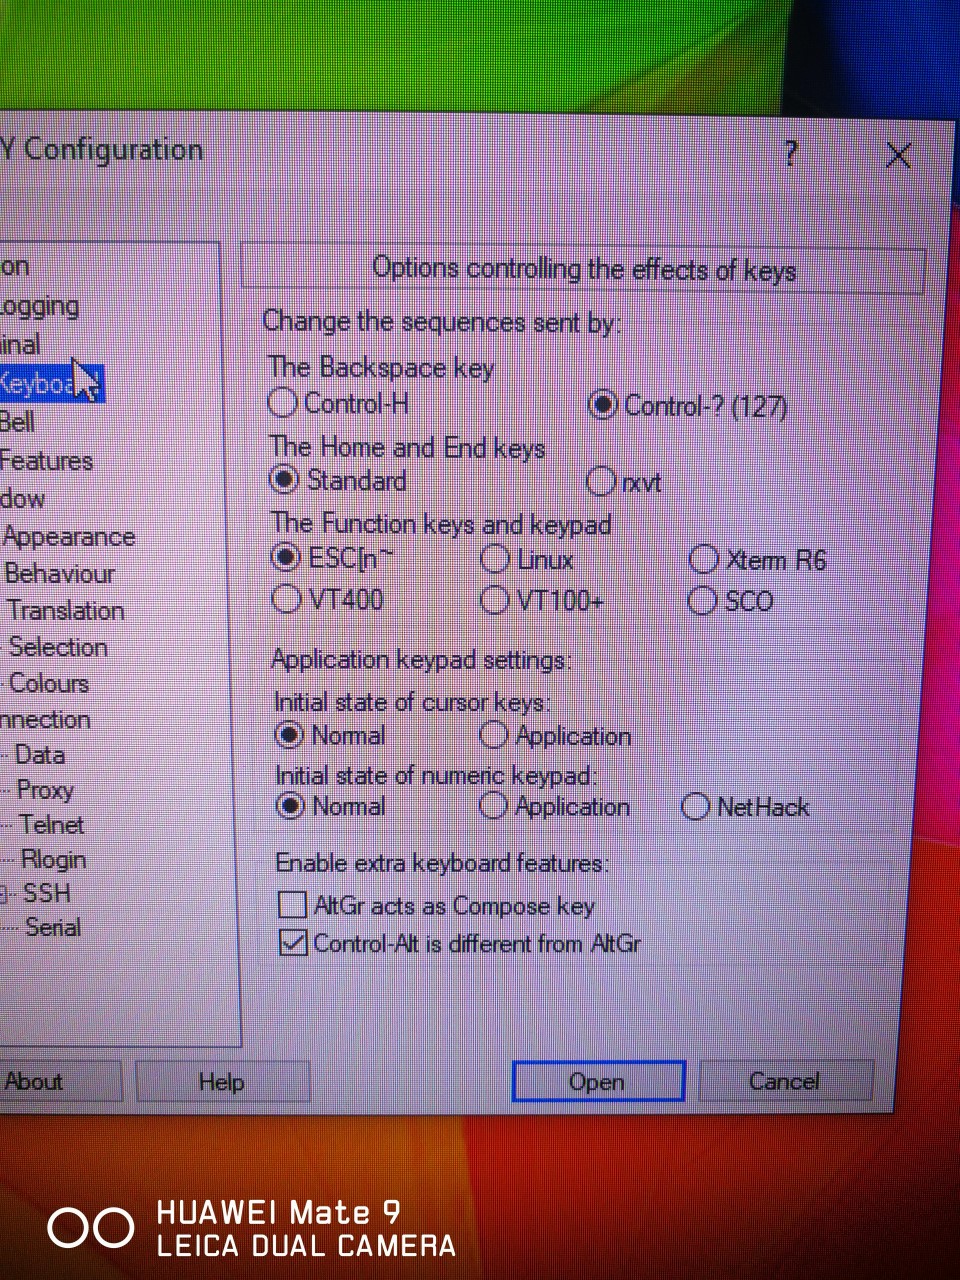Click the question mark help icon
This screenshot has width=960, height=1280.
click(791, 154)
